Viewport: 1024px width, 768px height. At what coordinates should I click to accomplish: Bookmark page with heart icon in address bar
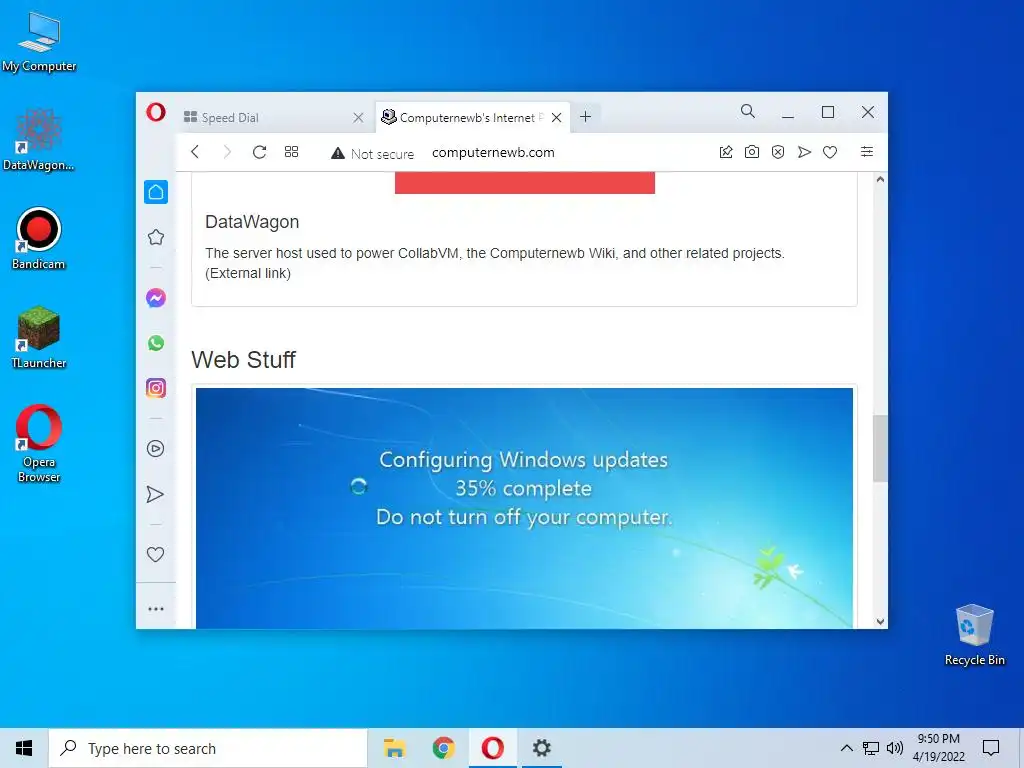coord(830,152)
